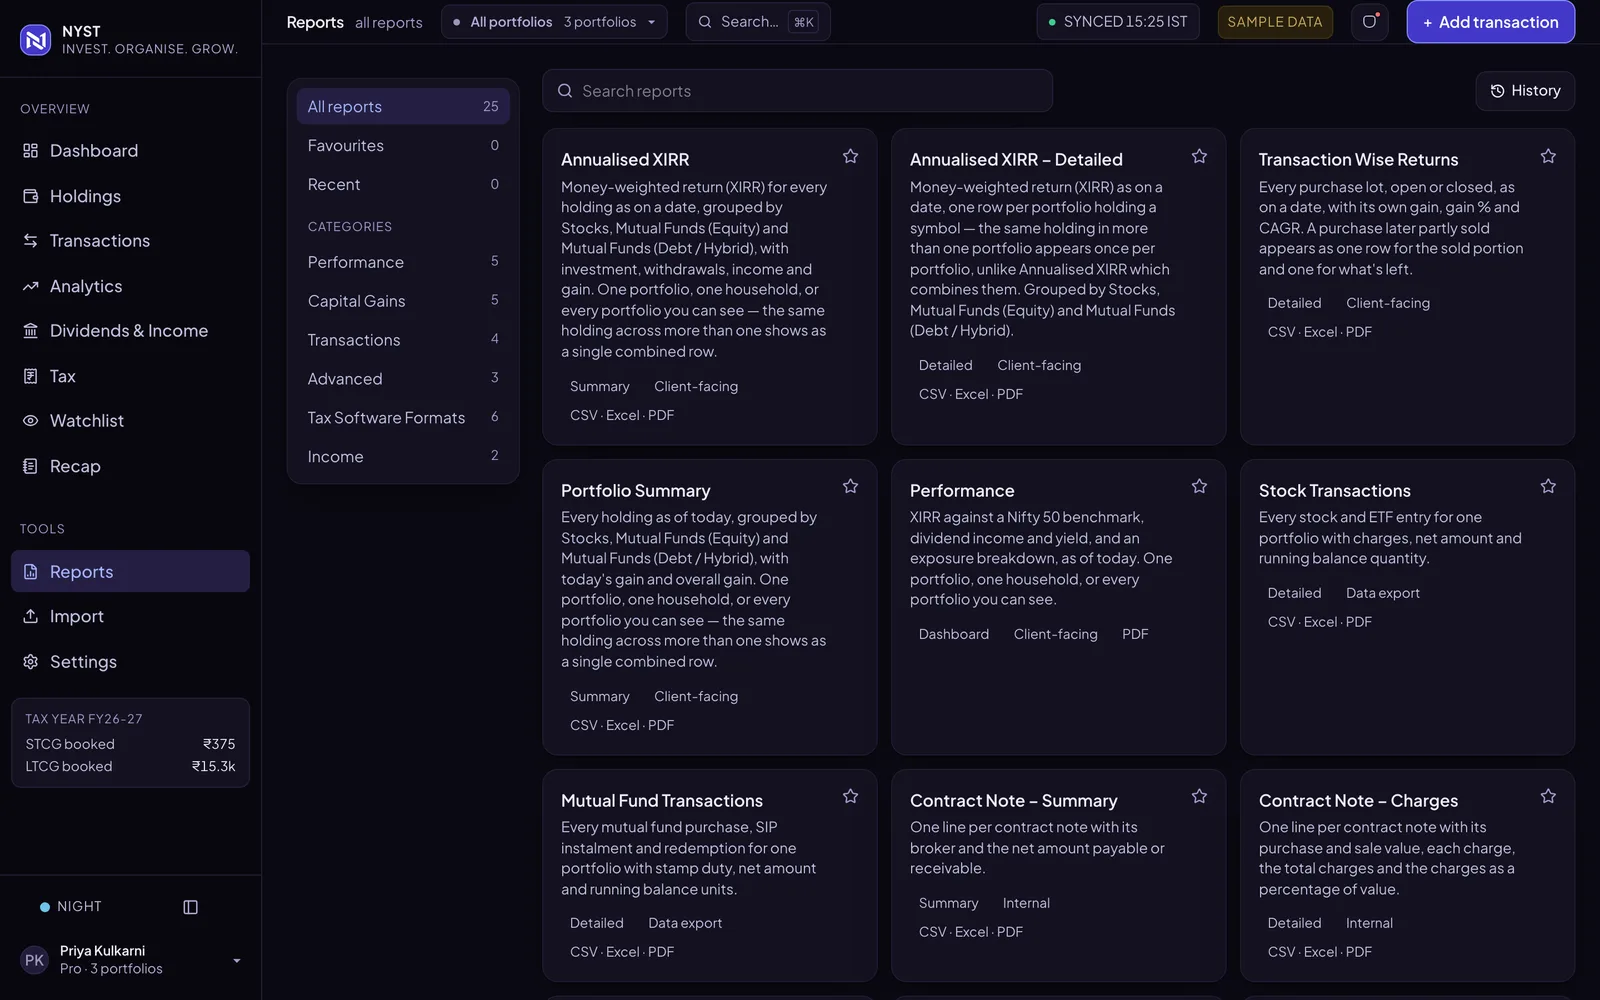Select the All reports filter
1600x1000 pixels.
coord(403,106)
